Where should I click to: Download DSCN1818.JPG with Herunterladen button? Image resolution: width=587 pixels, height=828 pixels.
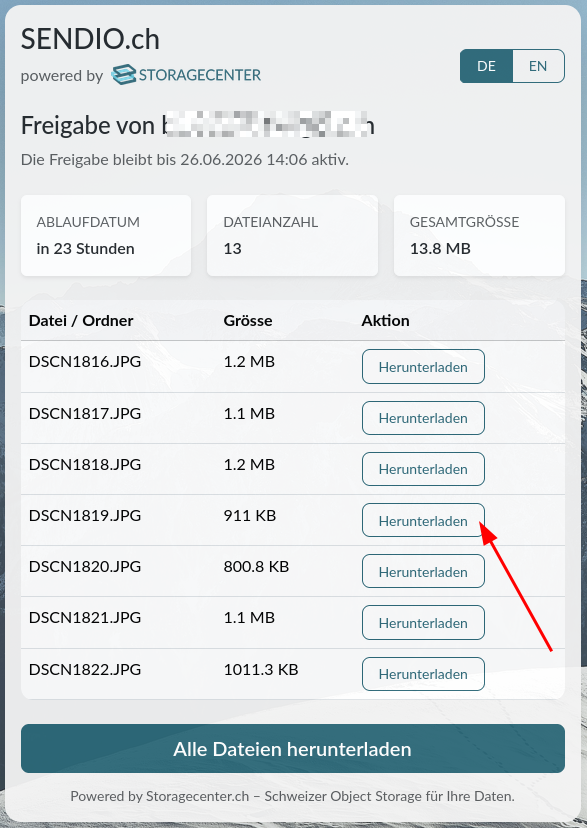[x=423, y=469]
